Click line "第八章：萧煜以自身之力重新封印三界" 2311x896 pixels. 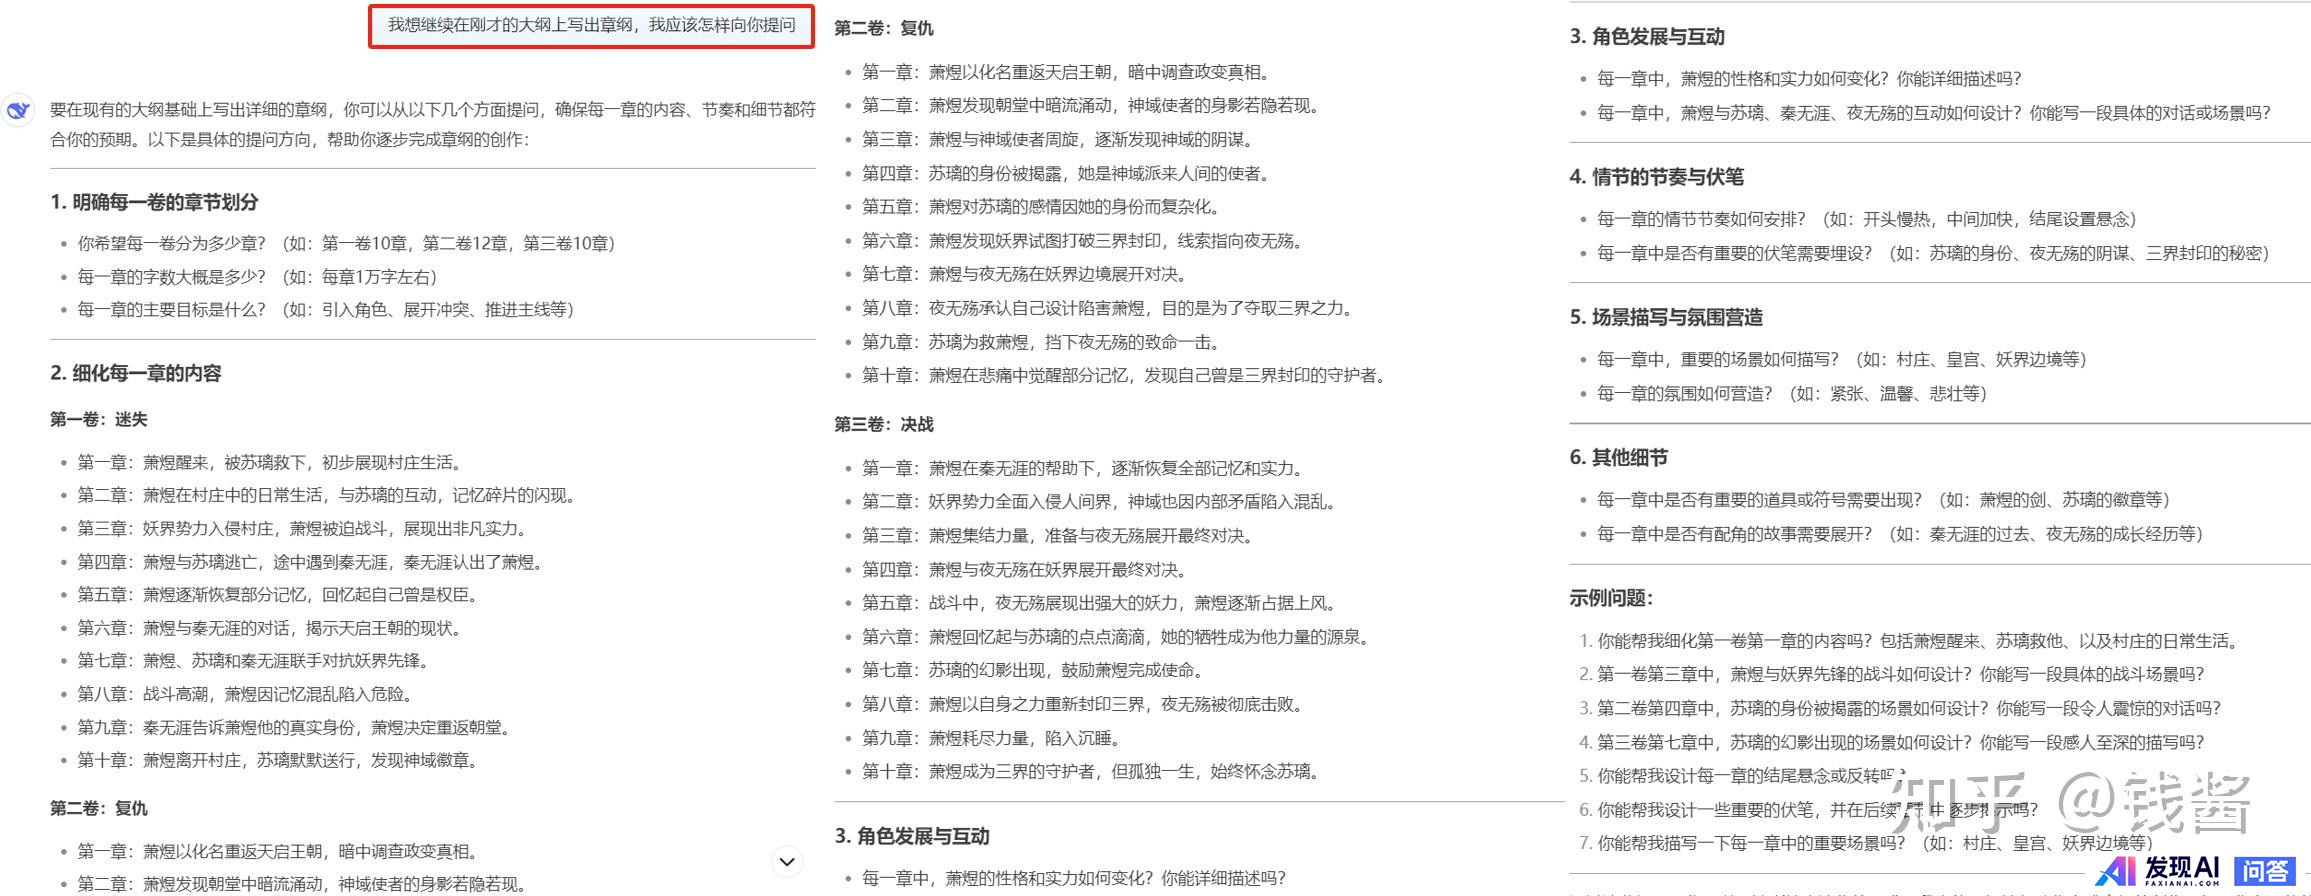[x=1083, y=704]
